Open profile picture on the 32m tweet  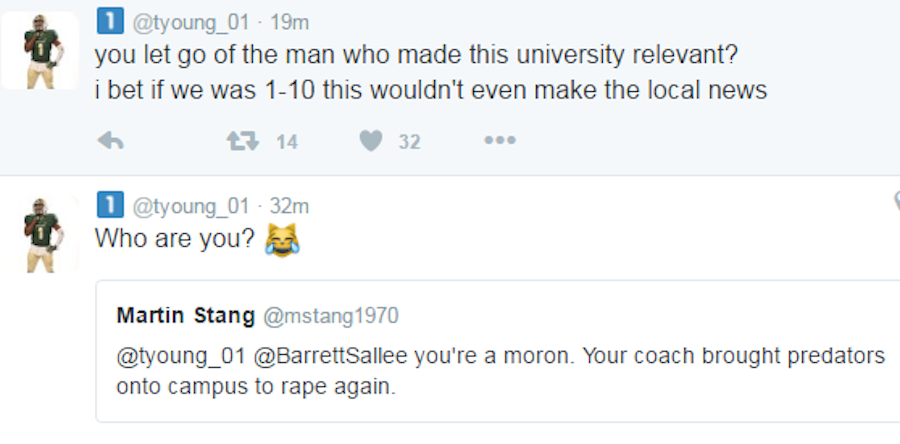point(40,233)
